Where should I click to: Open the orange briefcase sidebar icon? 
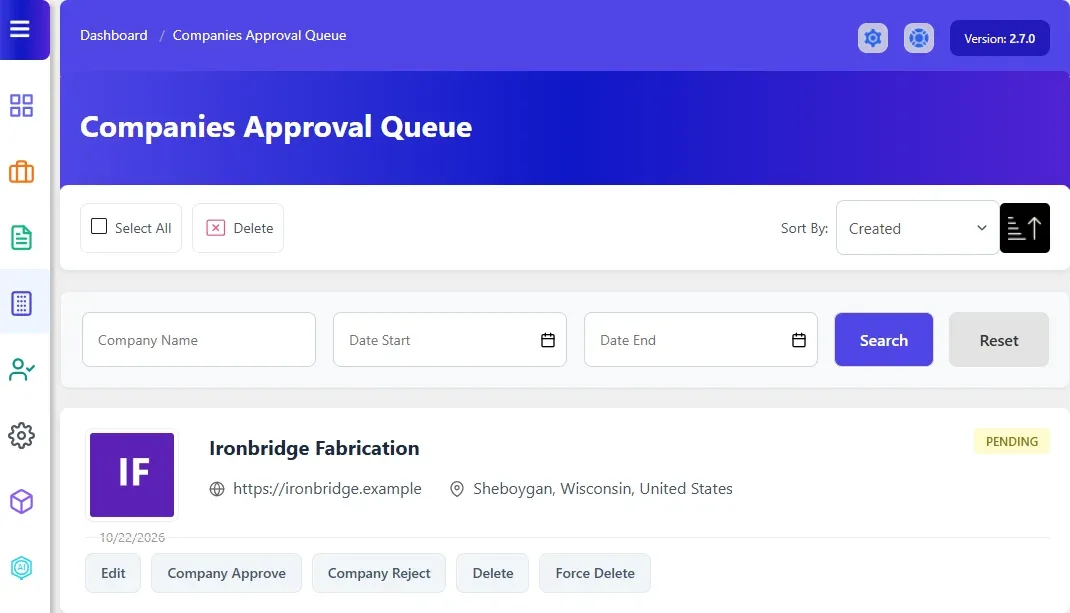[x=21, y=172]
